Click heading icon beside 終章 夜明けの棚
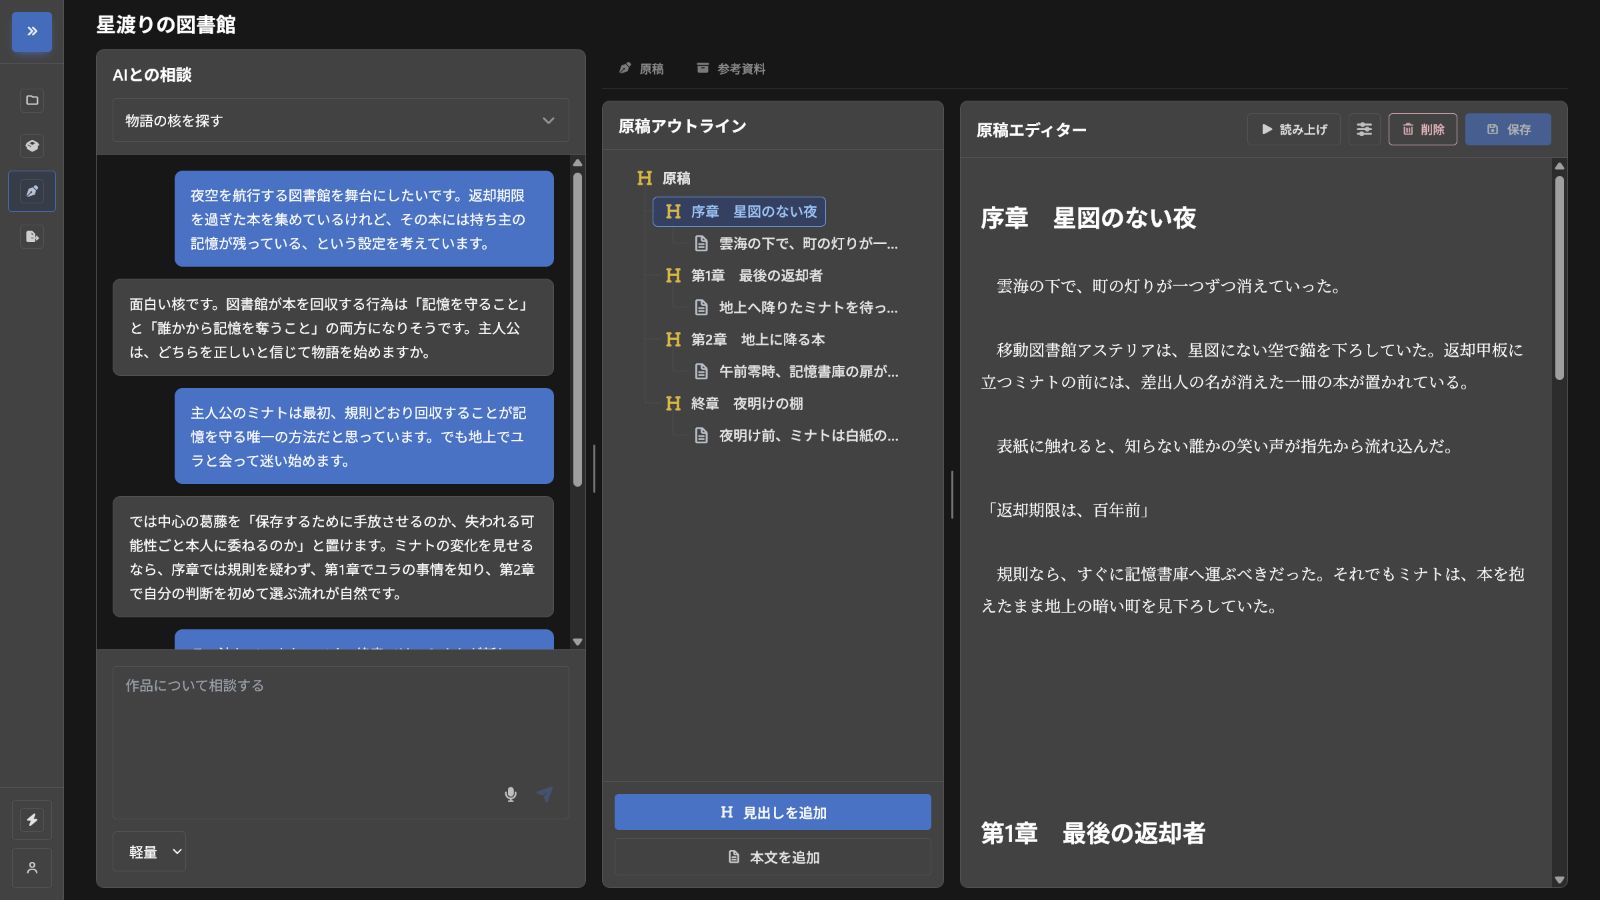This screenshot has width=1600, height=900. (x=673, y=404)
